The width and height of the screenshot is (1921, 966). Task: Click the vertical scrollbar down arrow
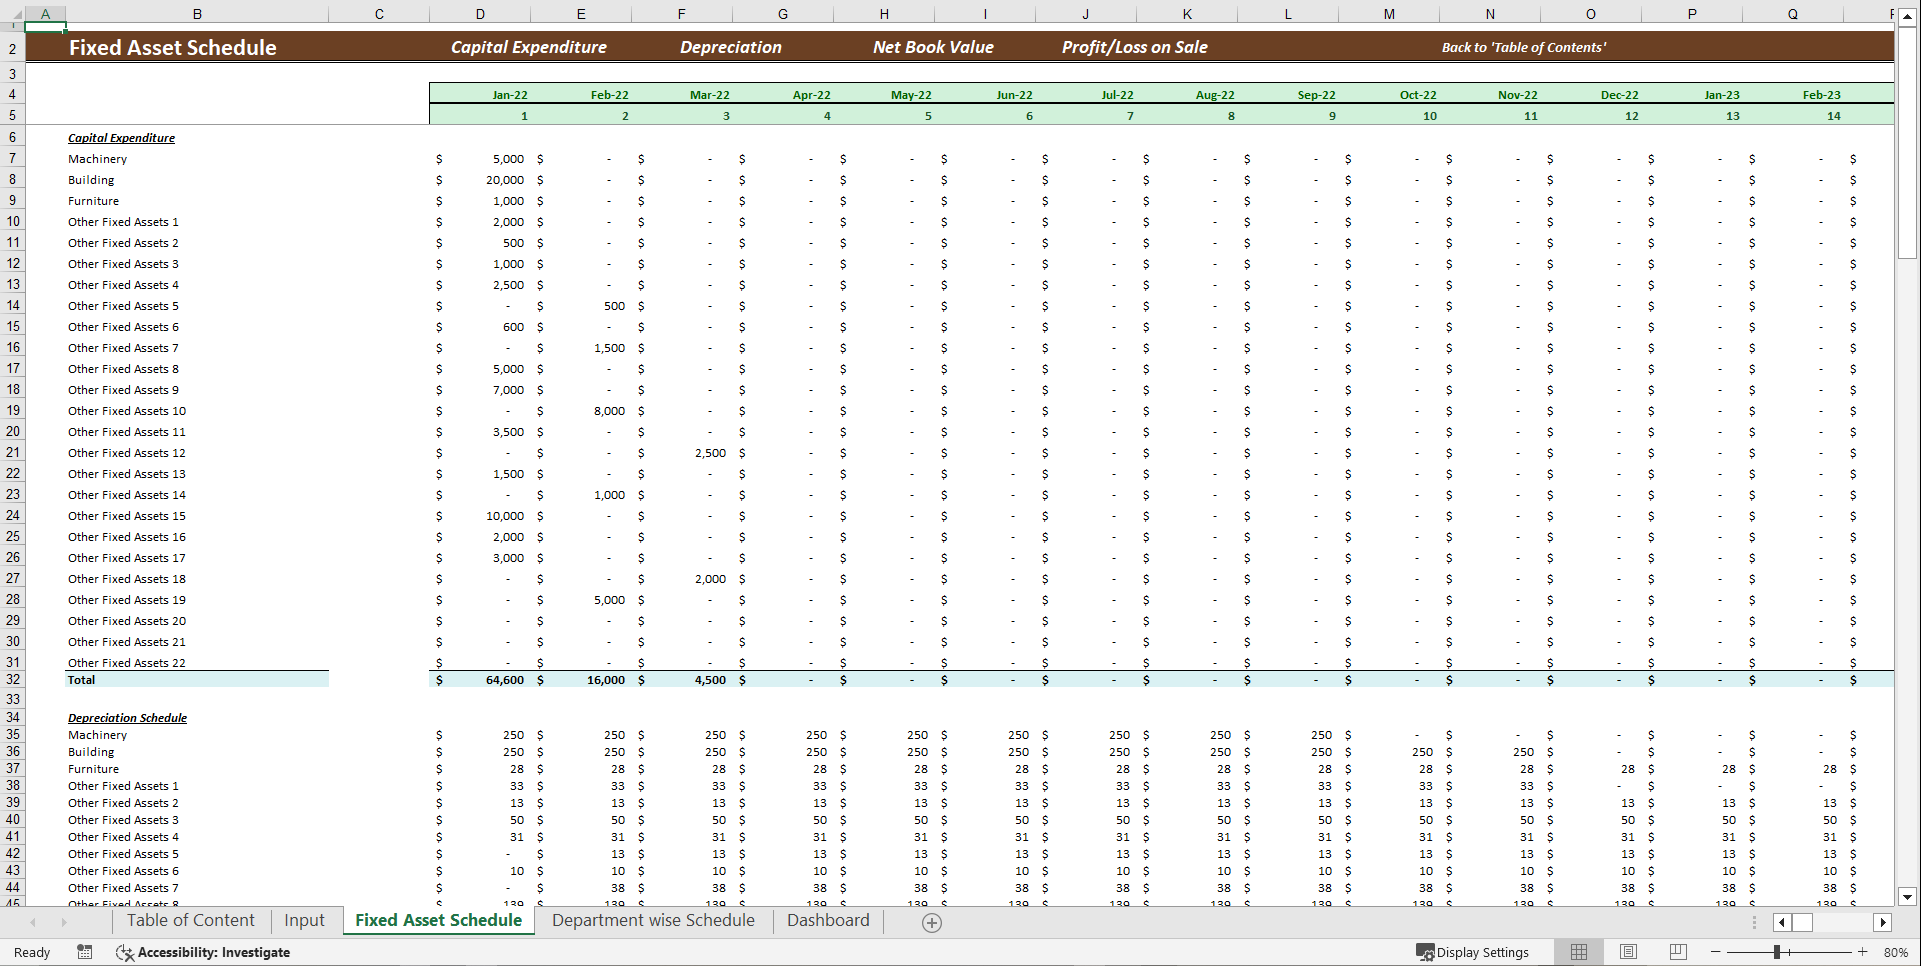(x=1908, y=898)
